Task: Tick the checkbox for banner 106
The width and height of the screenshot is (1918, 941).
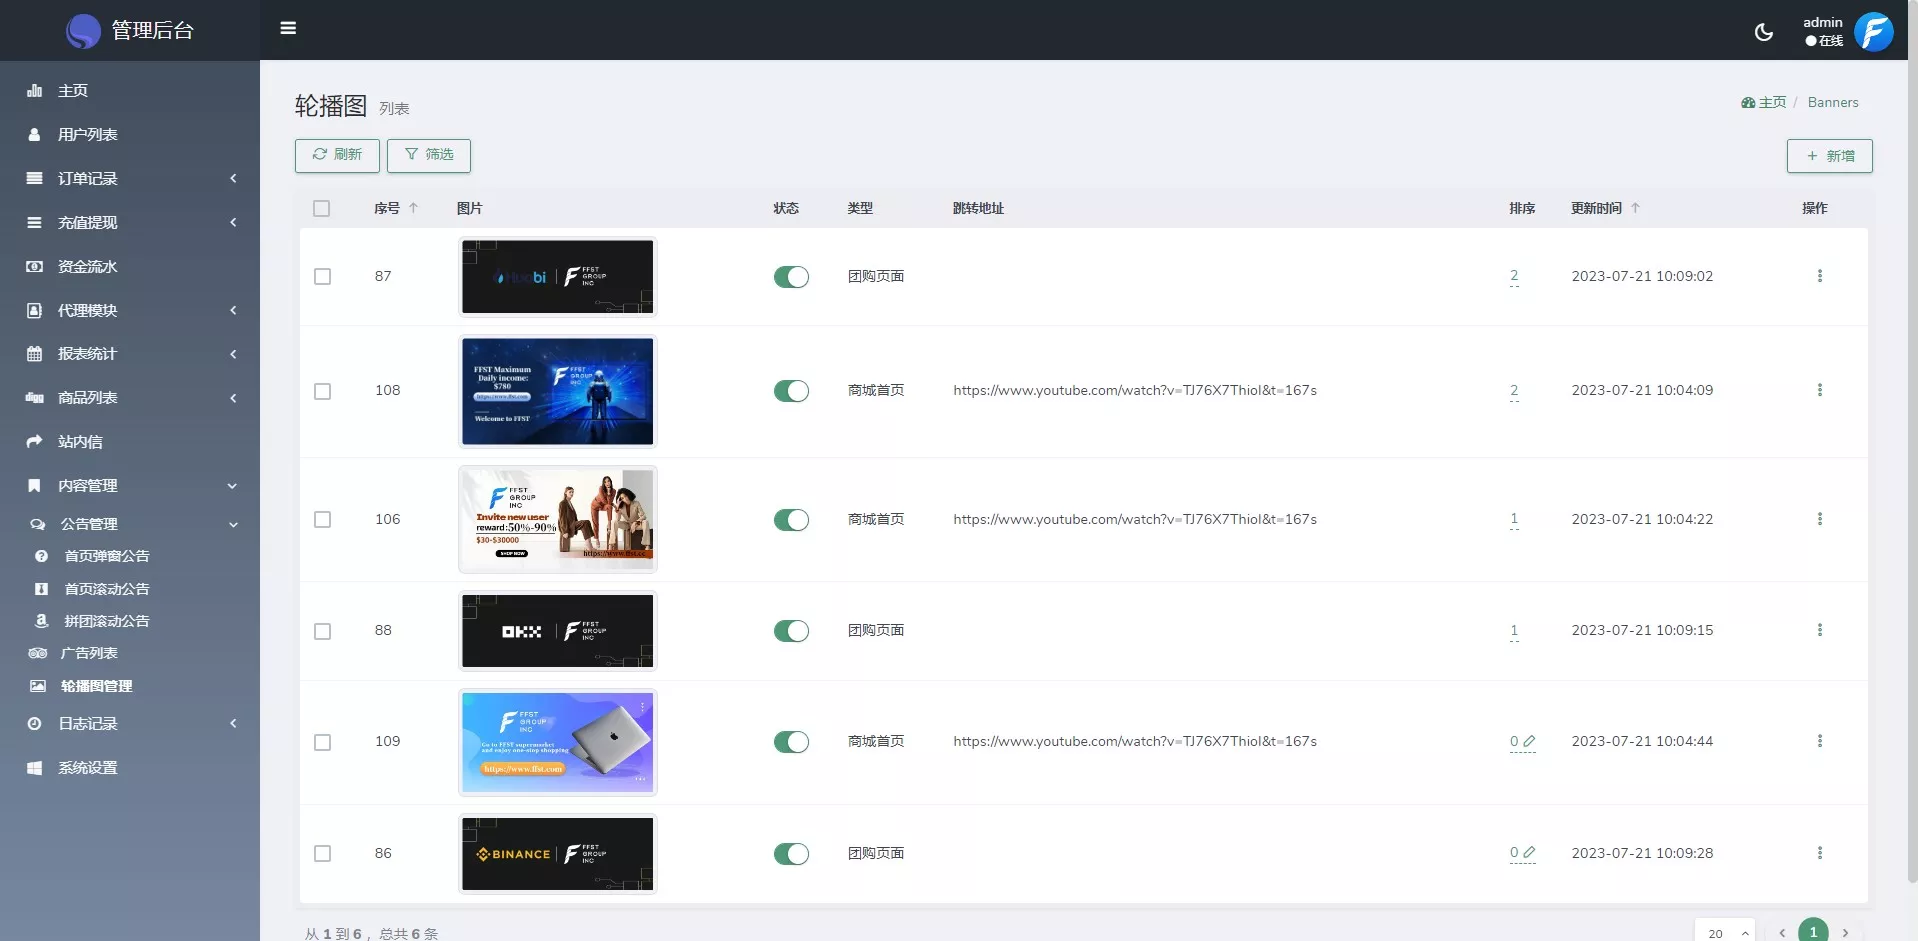Action: tap(322, 520)
